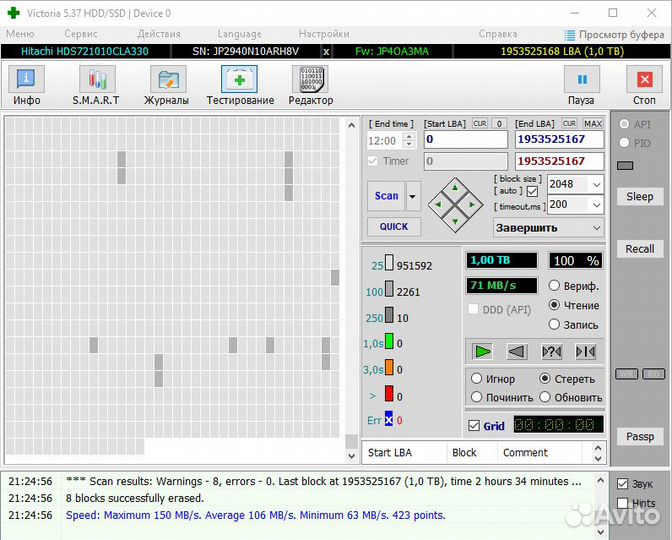The image size is (672, 540).
Task: Open the Сервис menu
Action: click(x=81, y=33)
